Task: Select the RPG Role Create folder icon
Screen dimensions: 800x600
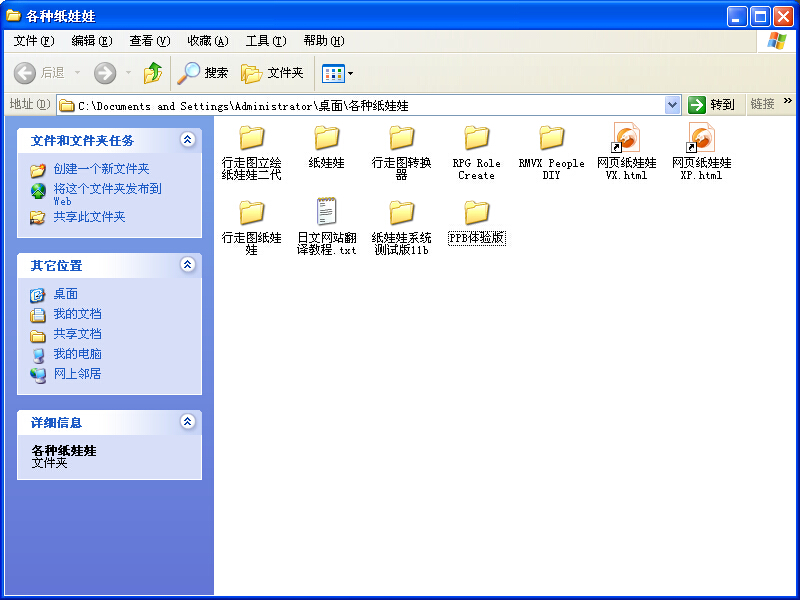Action: (477, 138)
